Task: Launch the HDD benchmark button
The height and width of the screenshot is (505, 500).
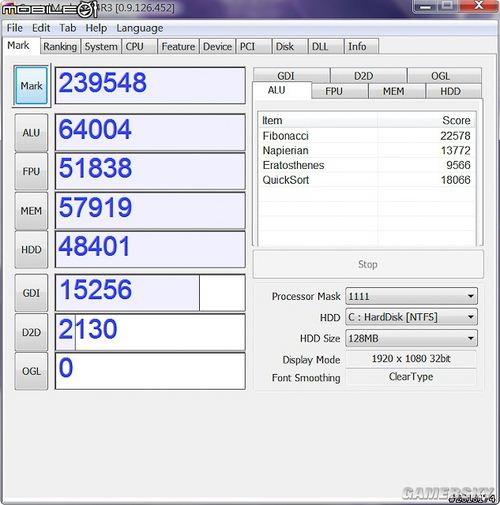Action: click(31, 249)
